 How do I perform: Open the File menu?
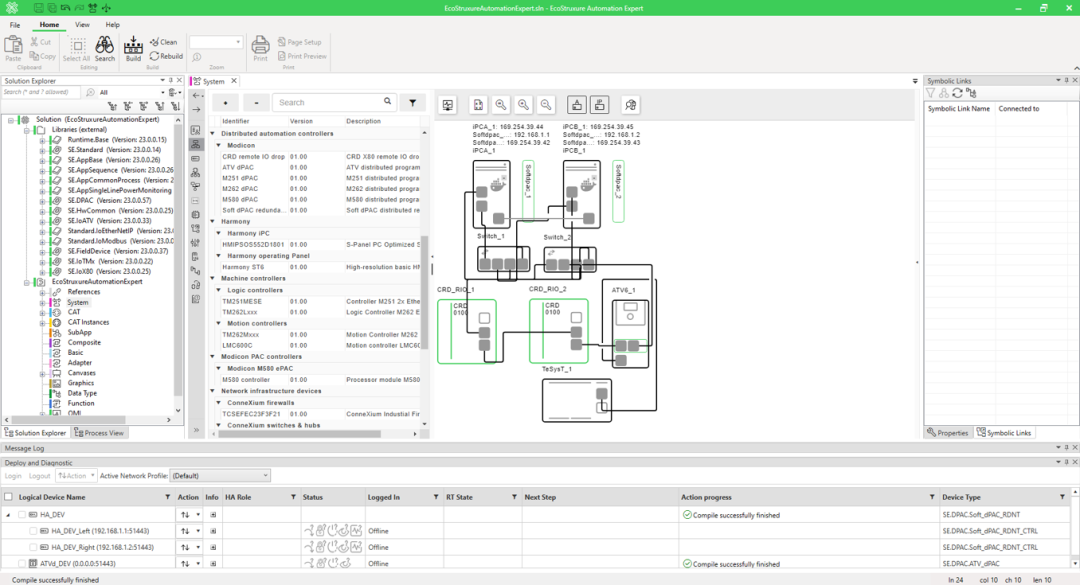coord(14,25)
